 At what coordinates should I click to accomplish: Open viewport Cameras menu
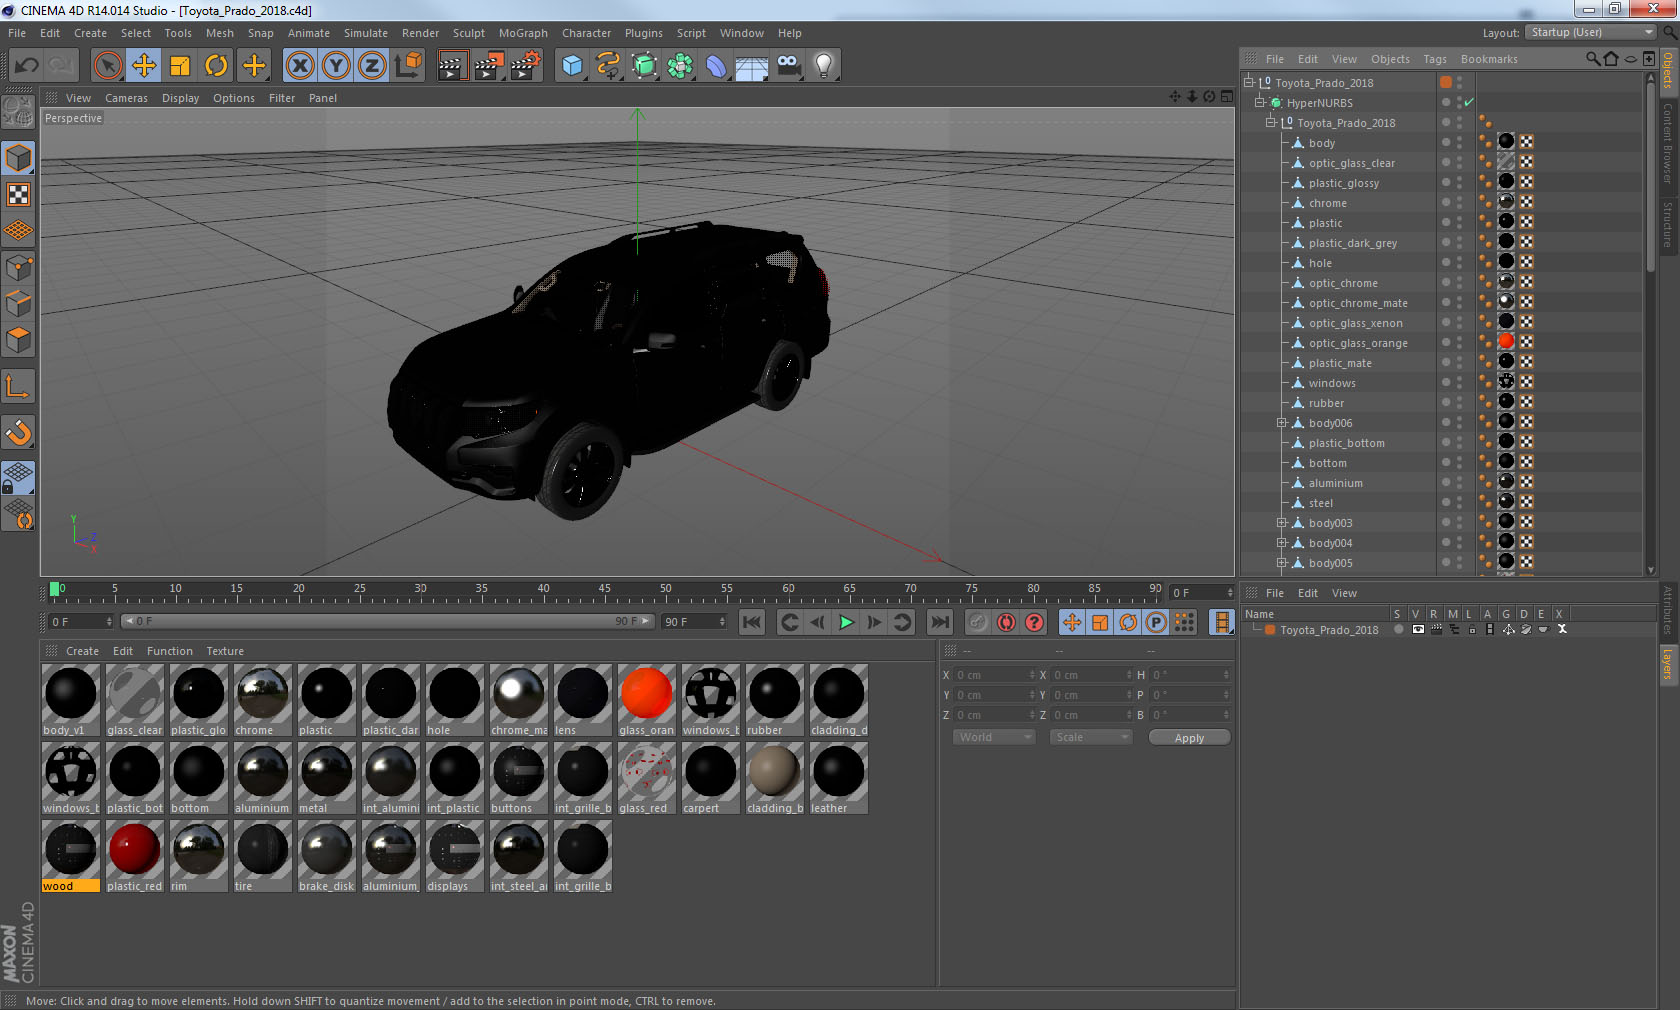pos(126,98)
